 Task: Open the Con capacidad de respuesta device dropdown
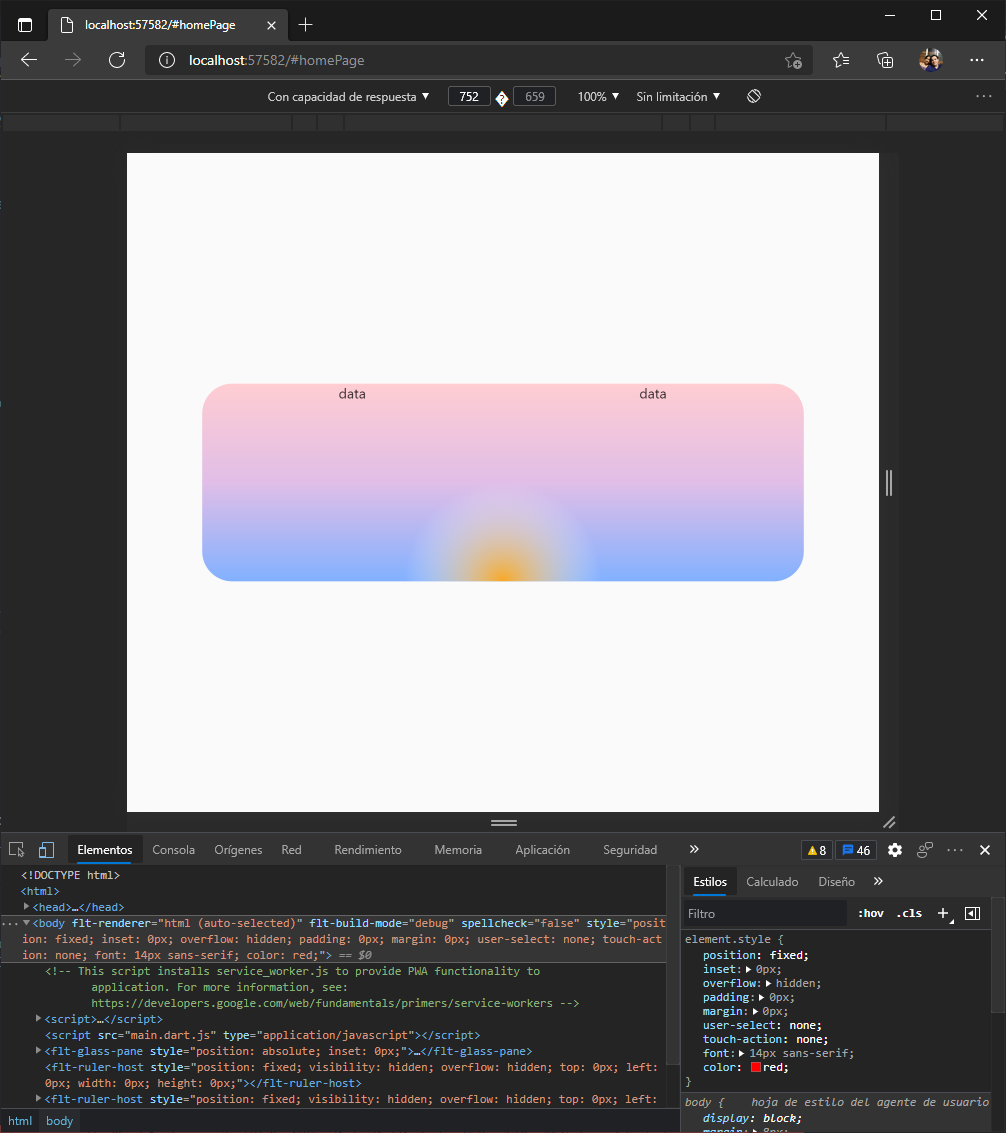click(348, 96)
